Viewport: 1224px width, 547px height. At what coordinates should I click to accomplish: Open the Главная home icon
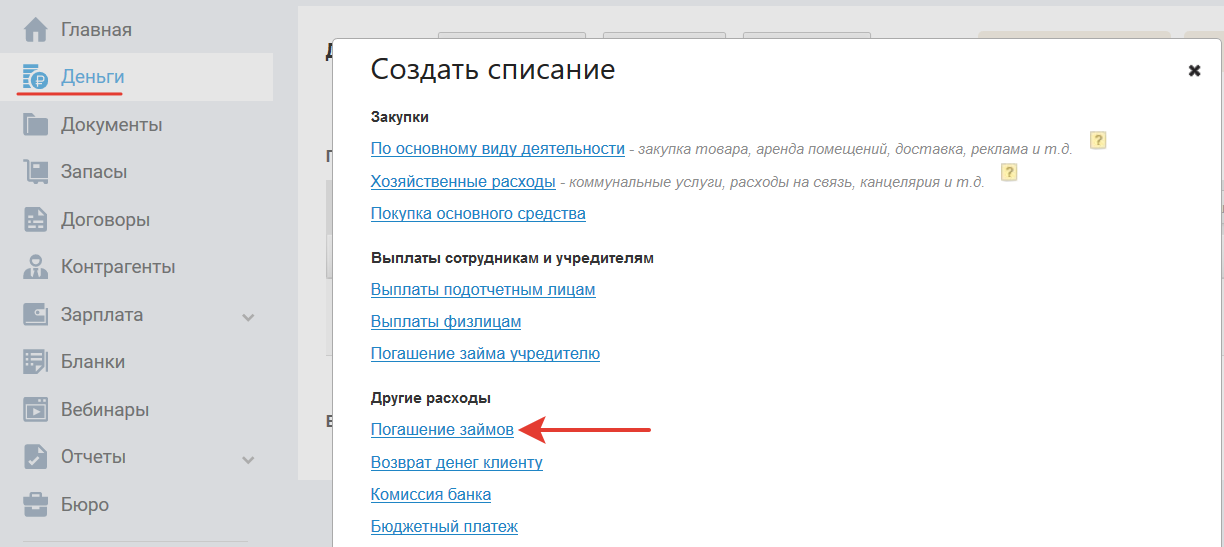tap(35, 30)
